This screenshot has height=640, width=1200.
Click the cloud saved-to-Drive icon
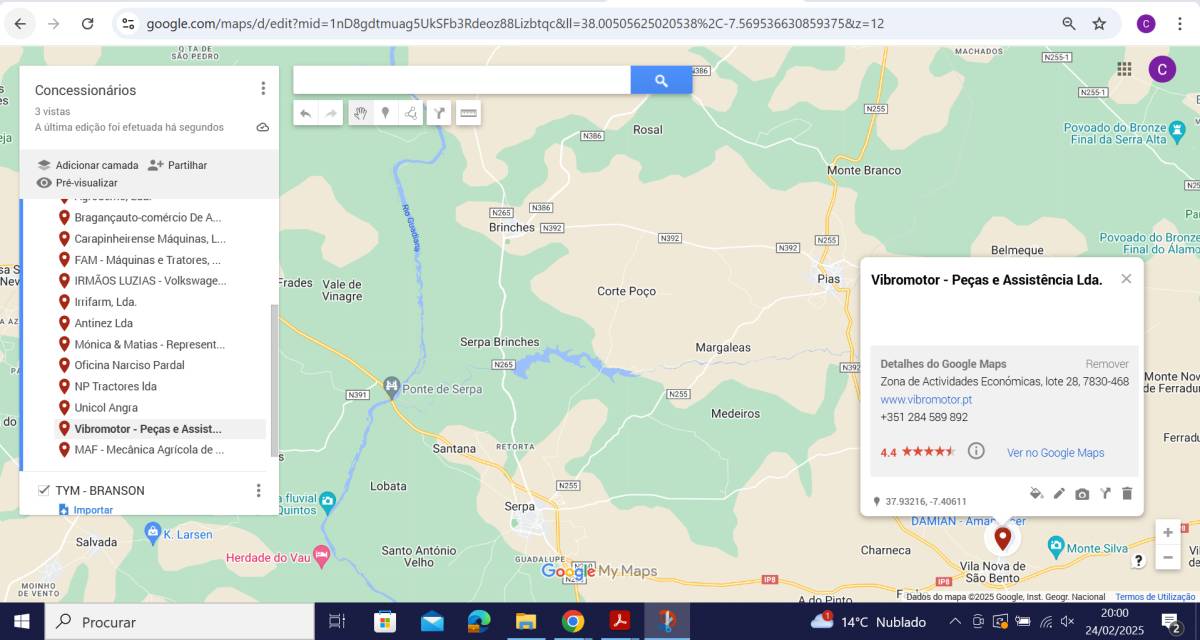[x=262, y=127]
